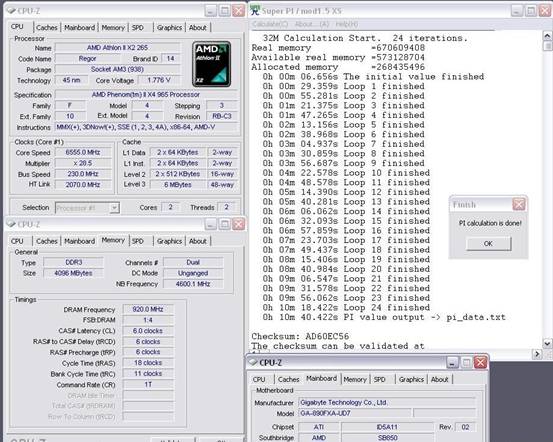Open the Processor selection dropdown
Screen dimensions: 553x442
pyautogui.click(x=114, y=208)
